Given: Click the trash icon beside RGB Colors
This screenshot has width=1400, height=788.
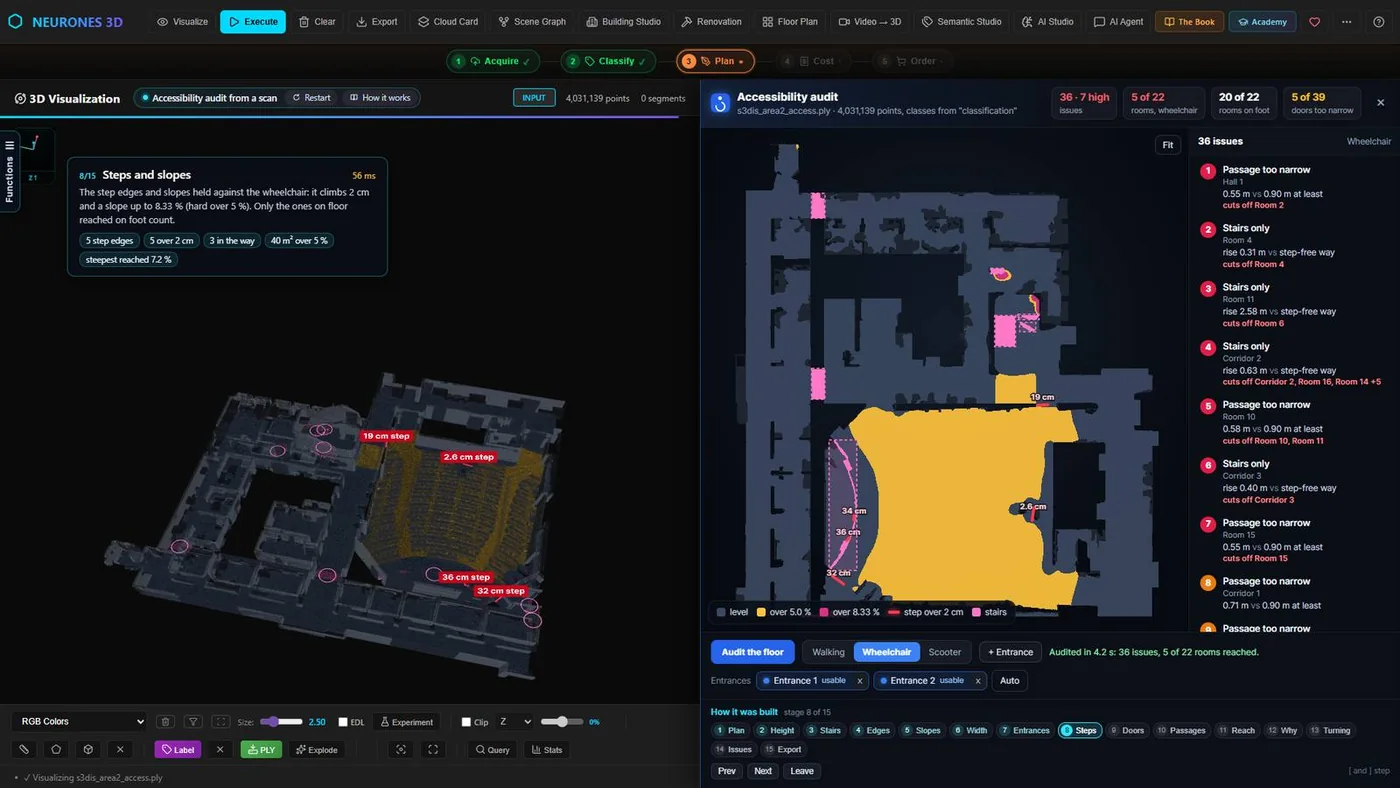Looking at the screenshot, I should point(166,722).
